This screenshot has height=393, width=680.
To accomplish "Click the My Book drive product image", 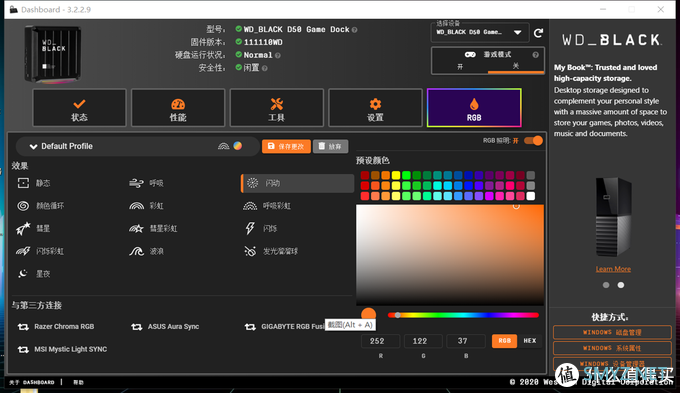I will click(x=613, y=216).
